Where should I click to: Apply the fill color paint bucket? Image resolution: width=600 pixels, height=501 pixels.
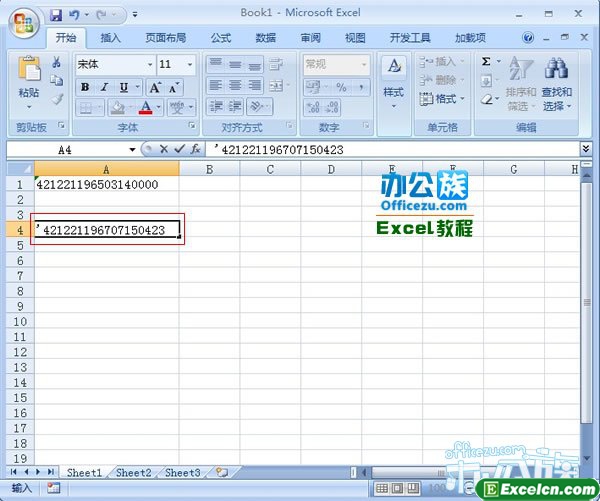(117, 108)
